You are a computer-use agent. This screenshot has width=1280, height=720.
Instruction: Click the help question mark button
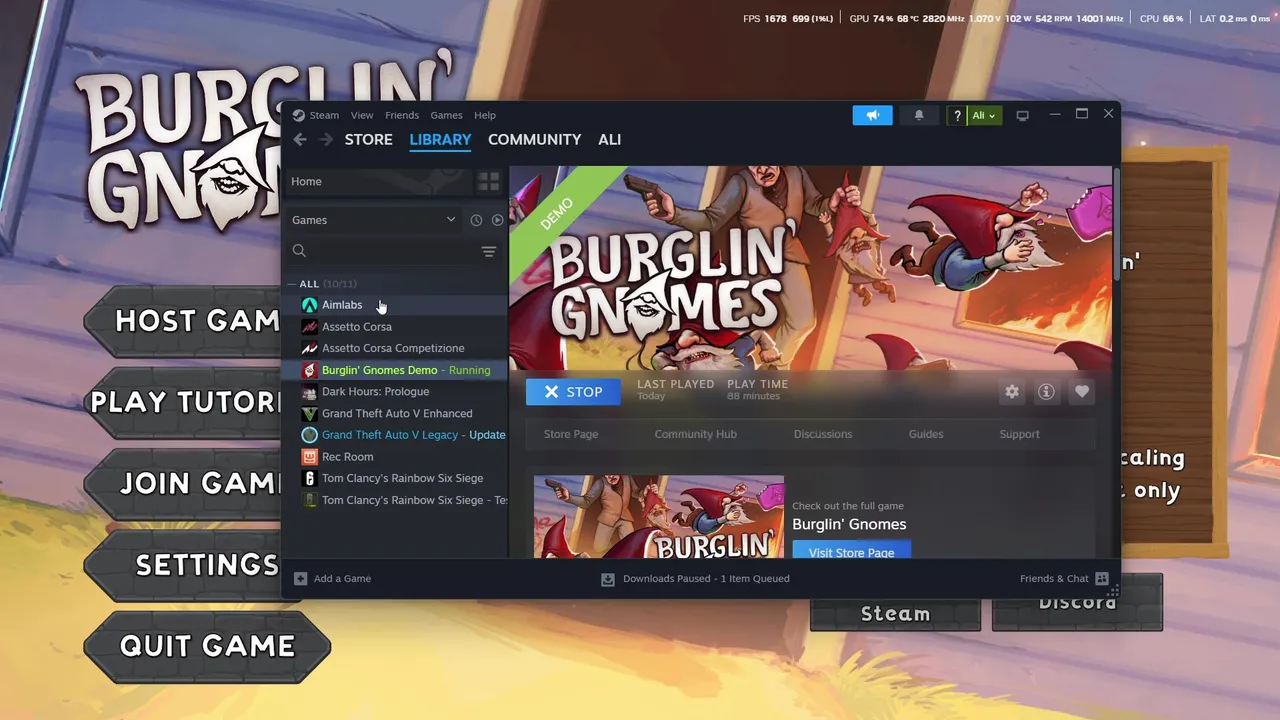click(957, 115)
